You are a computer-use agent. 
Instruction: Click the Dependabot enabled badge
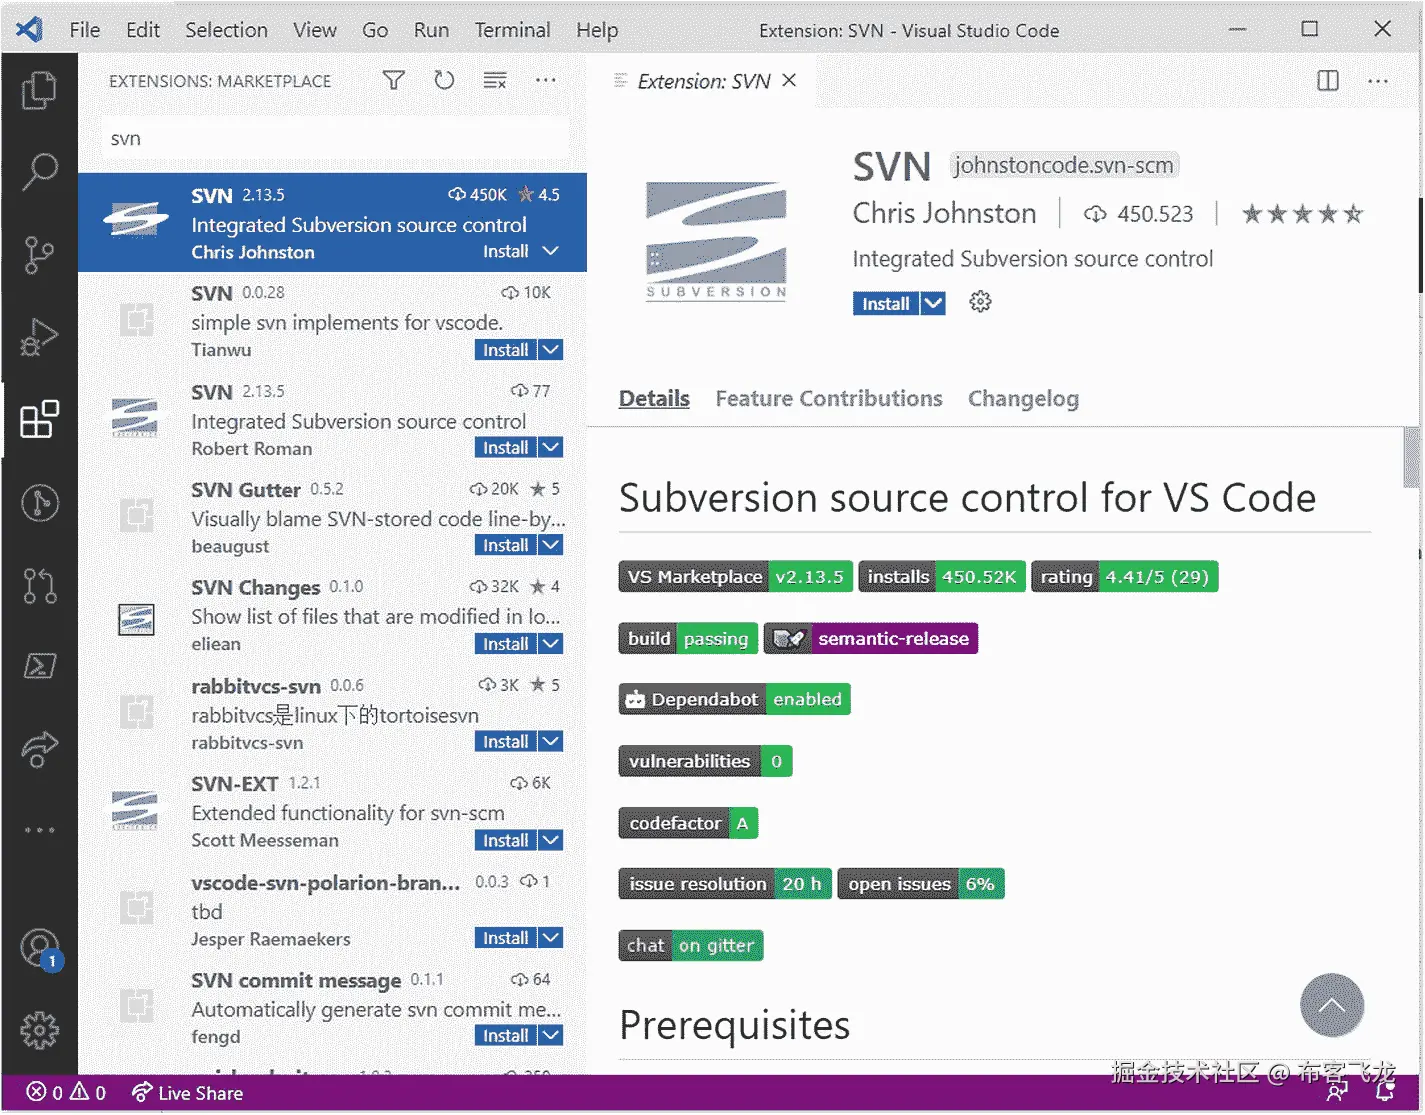coord(735,700)
